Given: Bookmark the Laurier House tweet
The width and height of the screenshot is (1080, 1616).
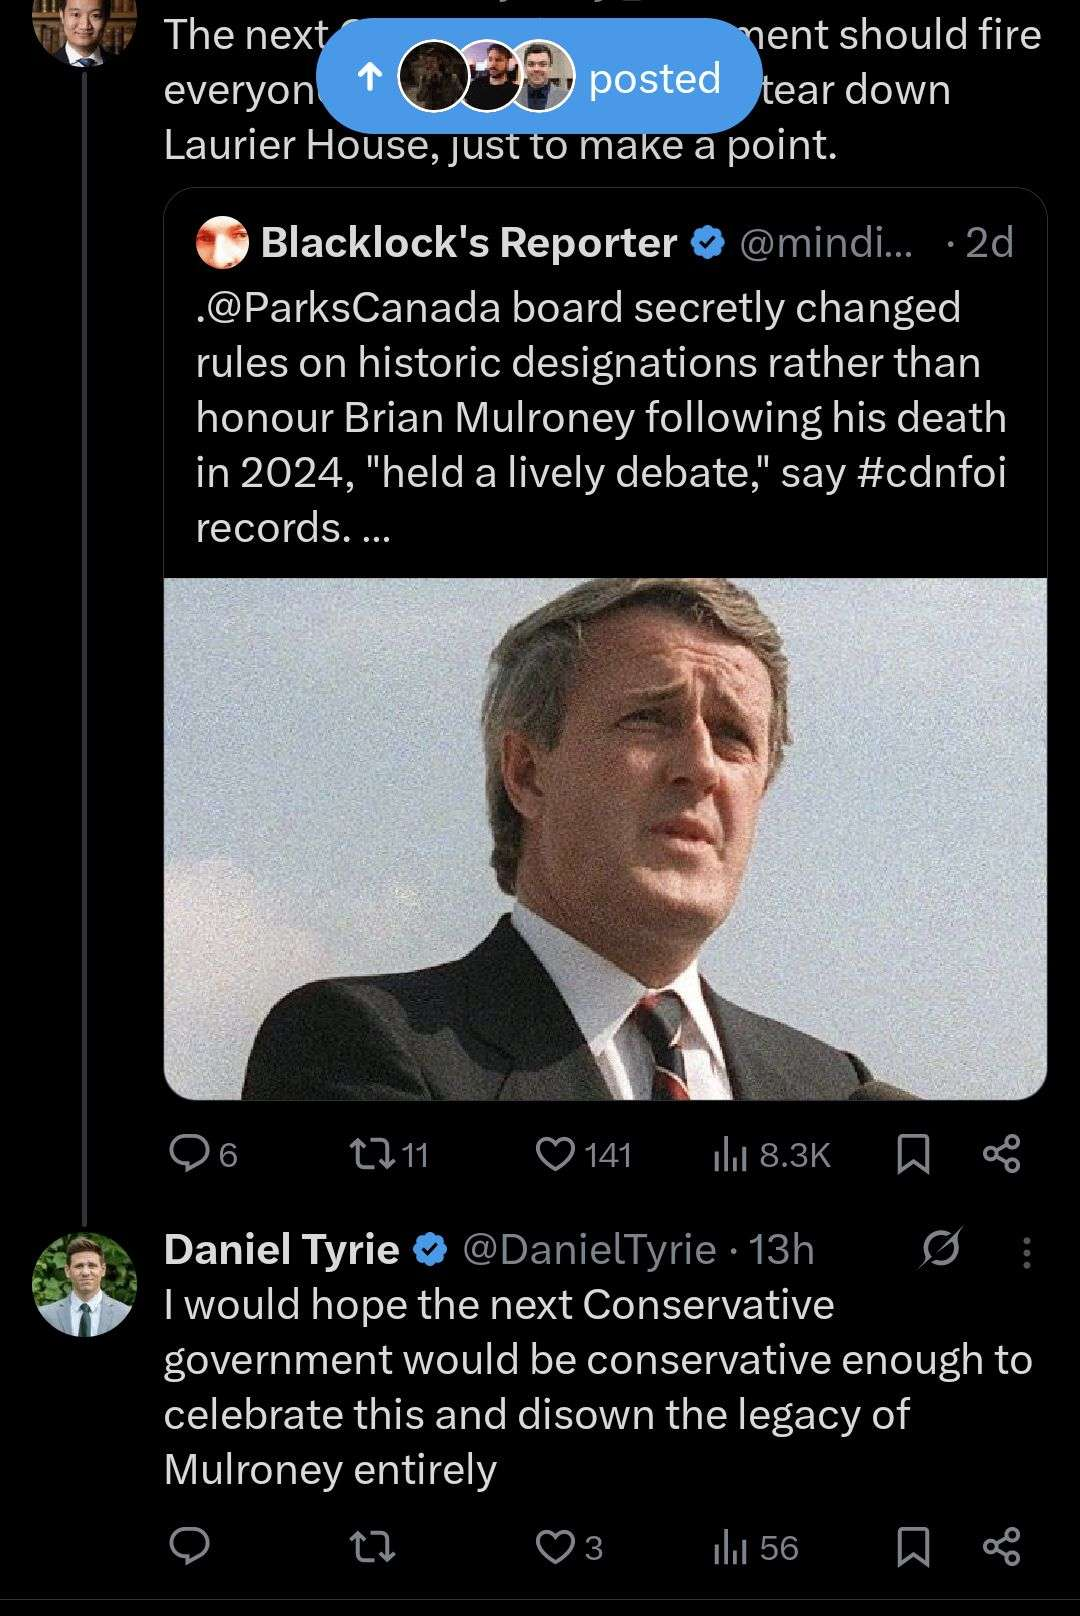Looking at the screenshot, I should tap(913, 1154).
